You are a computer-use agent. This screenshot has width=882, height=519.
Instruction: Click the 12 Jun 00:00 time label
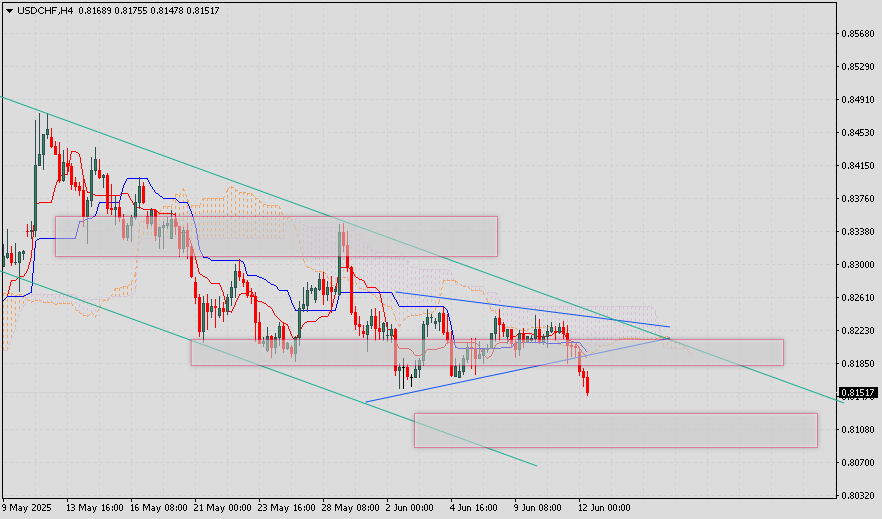coord(604,508)
